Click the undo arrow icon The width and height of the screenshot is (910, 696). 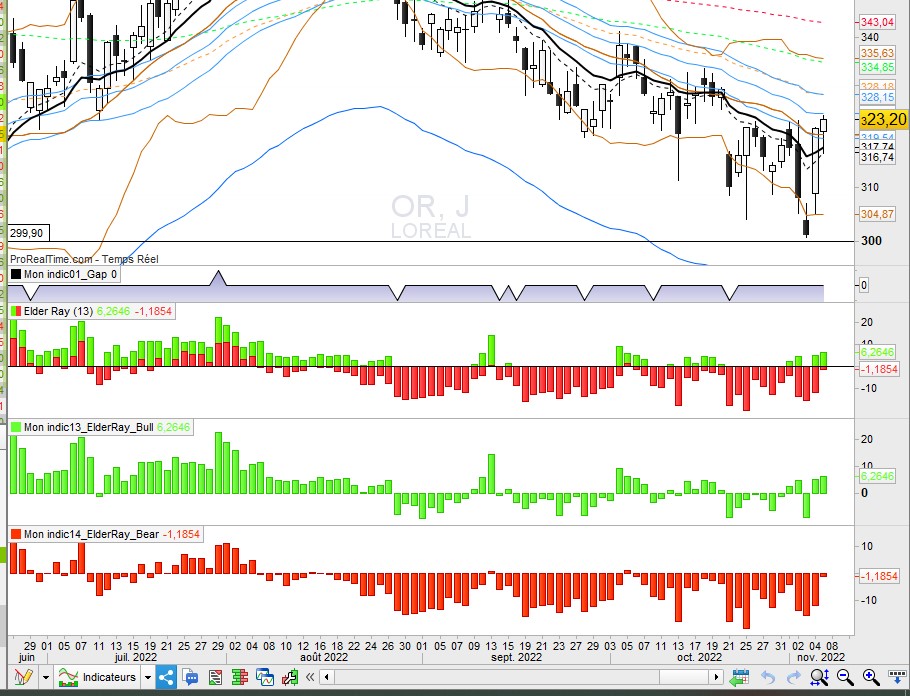(x=768, y=677)
